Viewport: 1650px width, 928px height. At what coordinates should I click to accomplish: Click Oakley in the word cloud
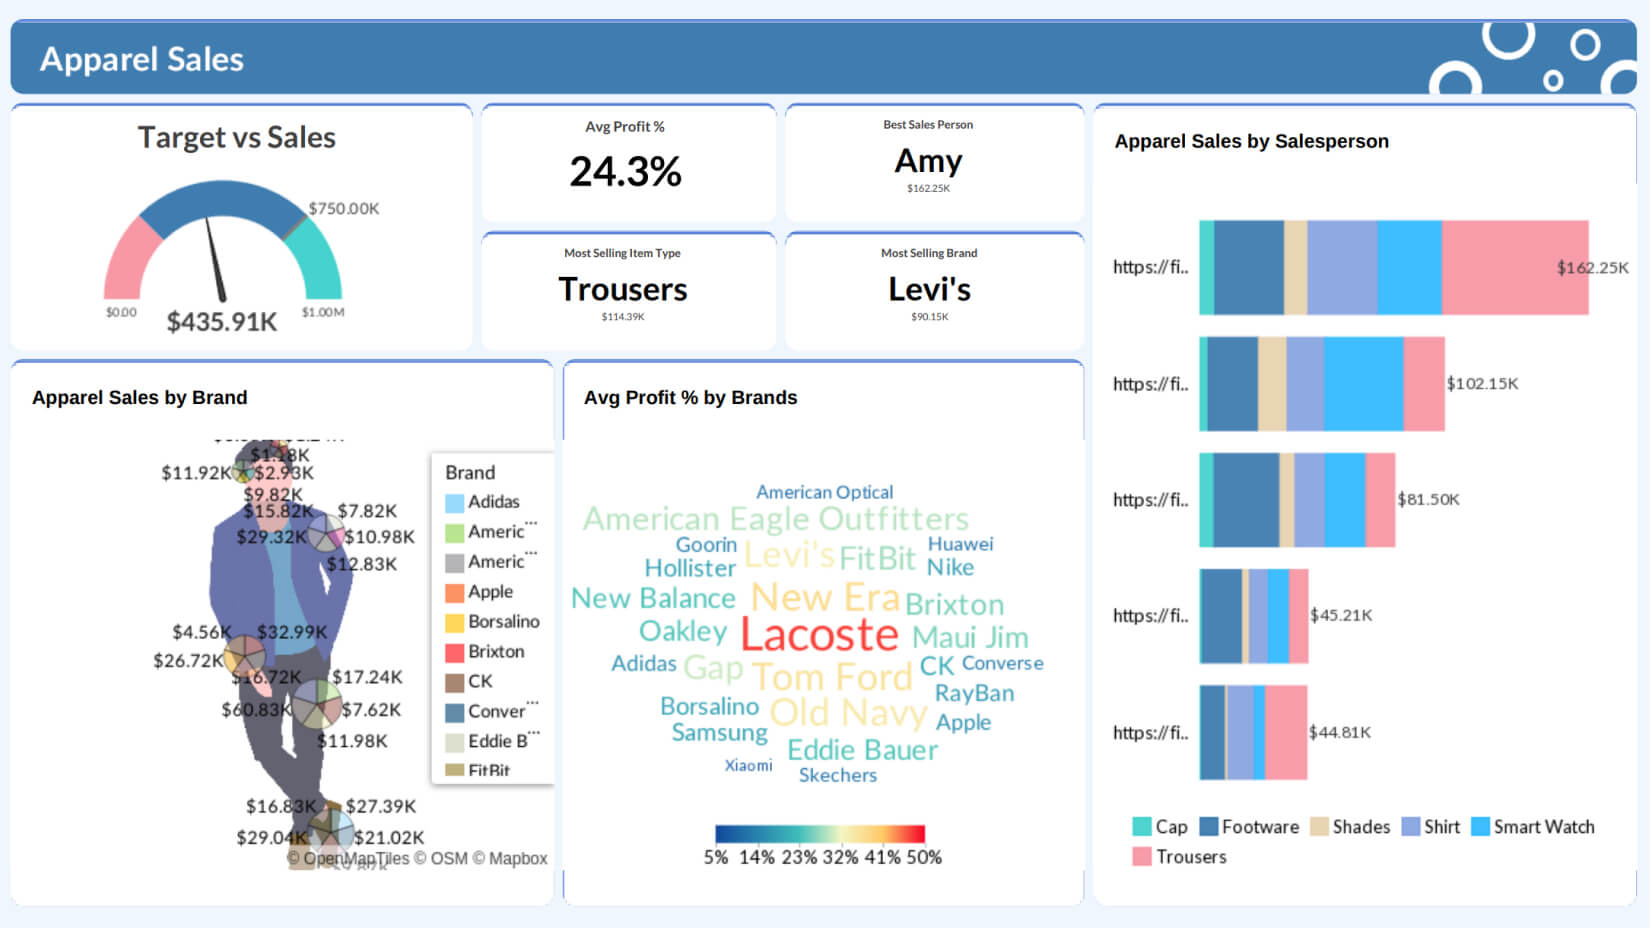click(x=683, y=632)
